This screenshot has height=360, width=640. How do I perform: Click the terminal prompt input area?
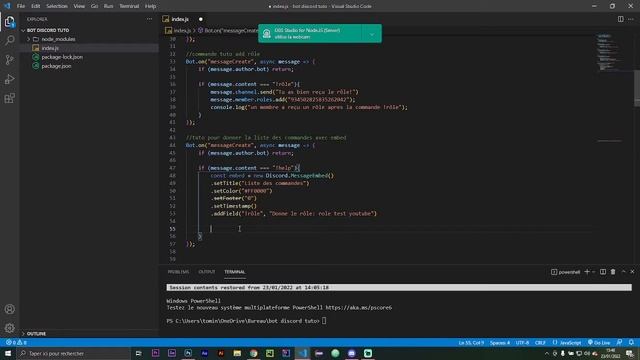324,321
